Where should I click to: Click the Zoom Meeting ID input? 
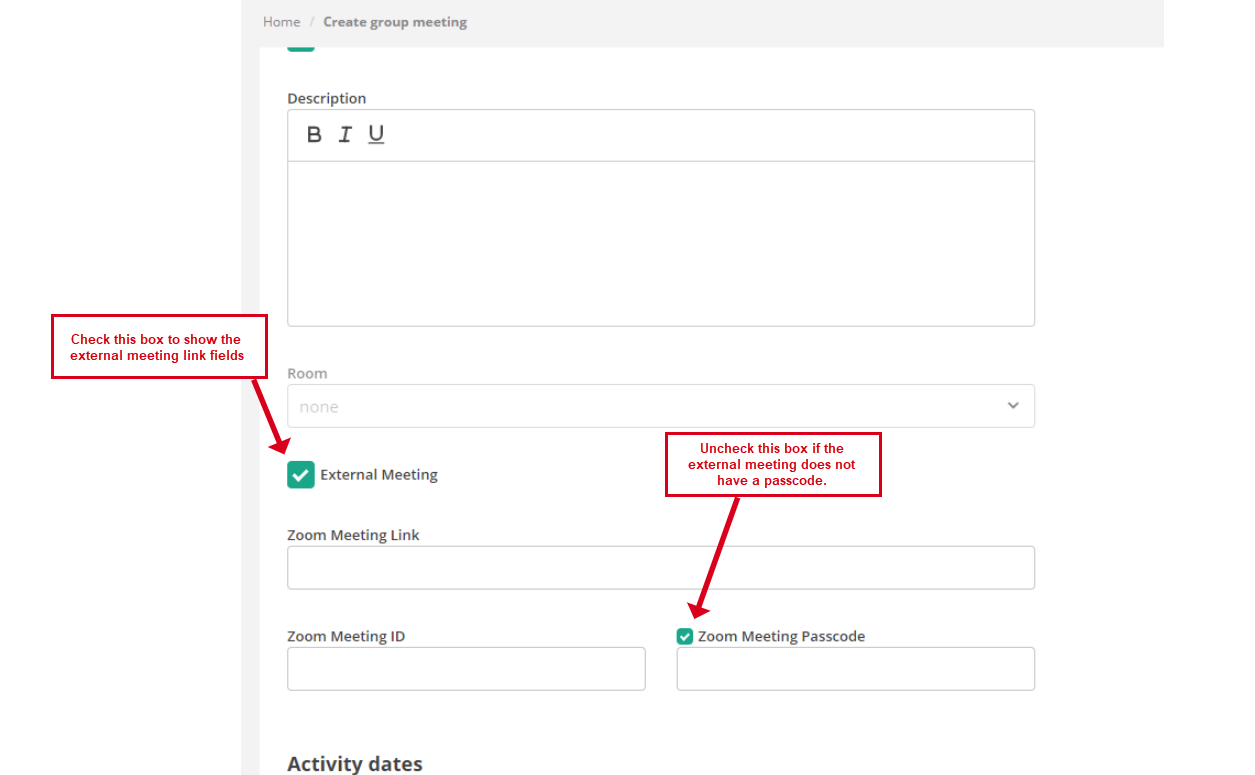(x=466, y=669)
